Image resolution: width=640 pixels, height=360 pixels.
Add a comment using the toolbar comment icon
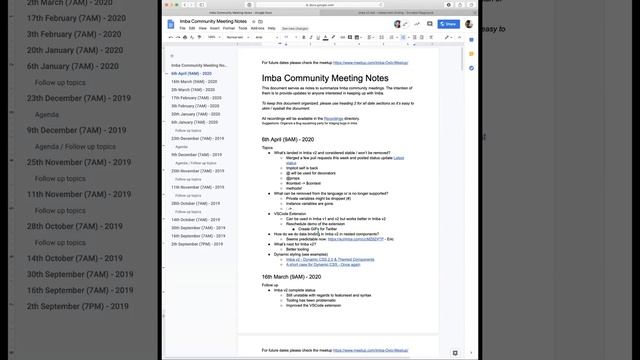point(350,37)
